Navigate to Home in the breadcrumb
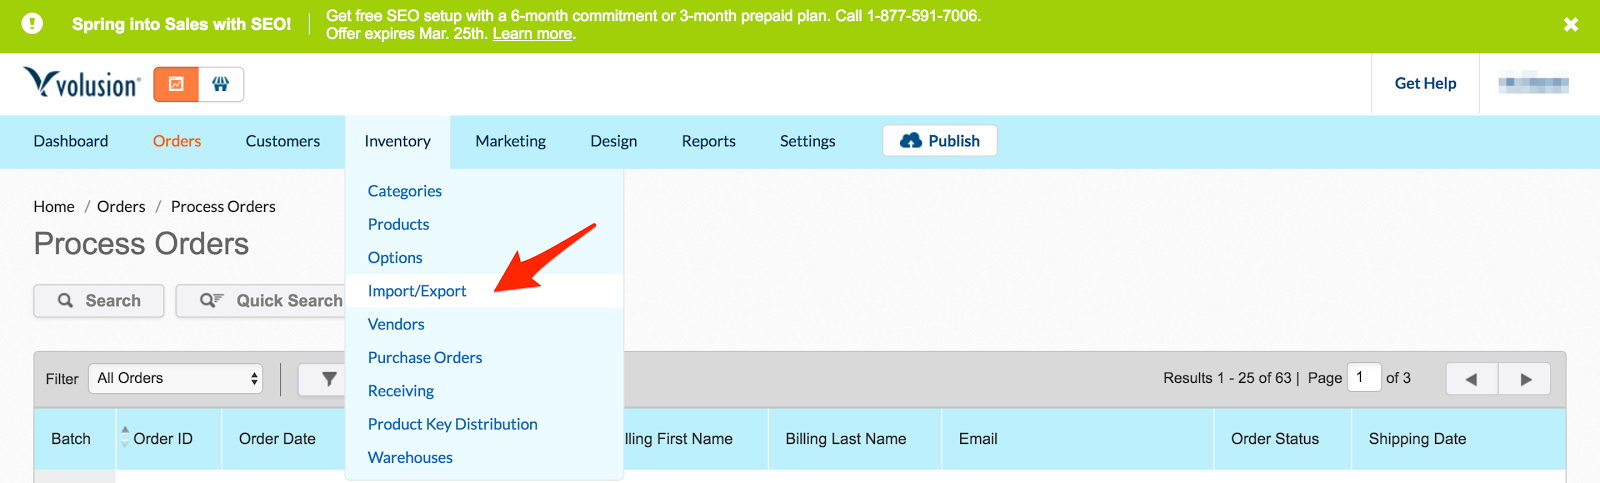The height and width of the screenshot is (483, 1600). (54, 206)
